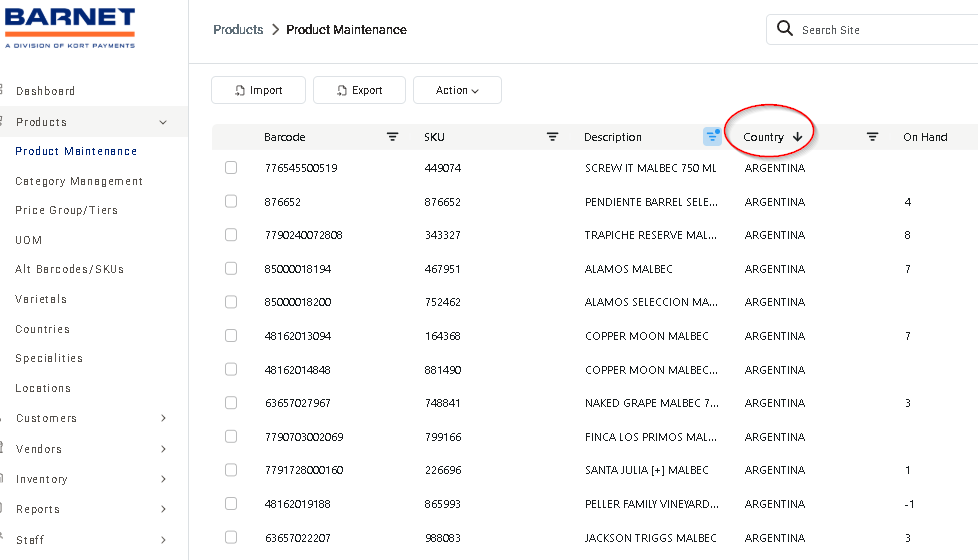Click the Export button
The width and height of the screenshot is (978, 560).
tap(359, 90)
